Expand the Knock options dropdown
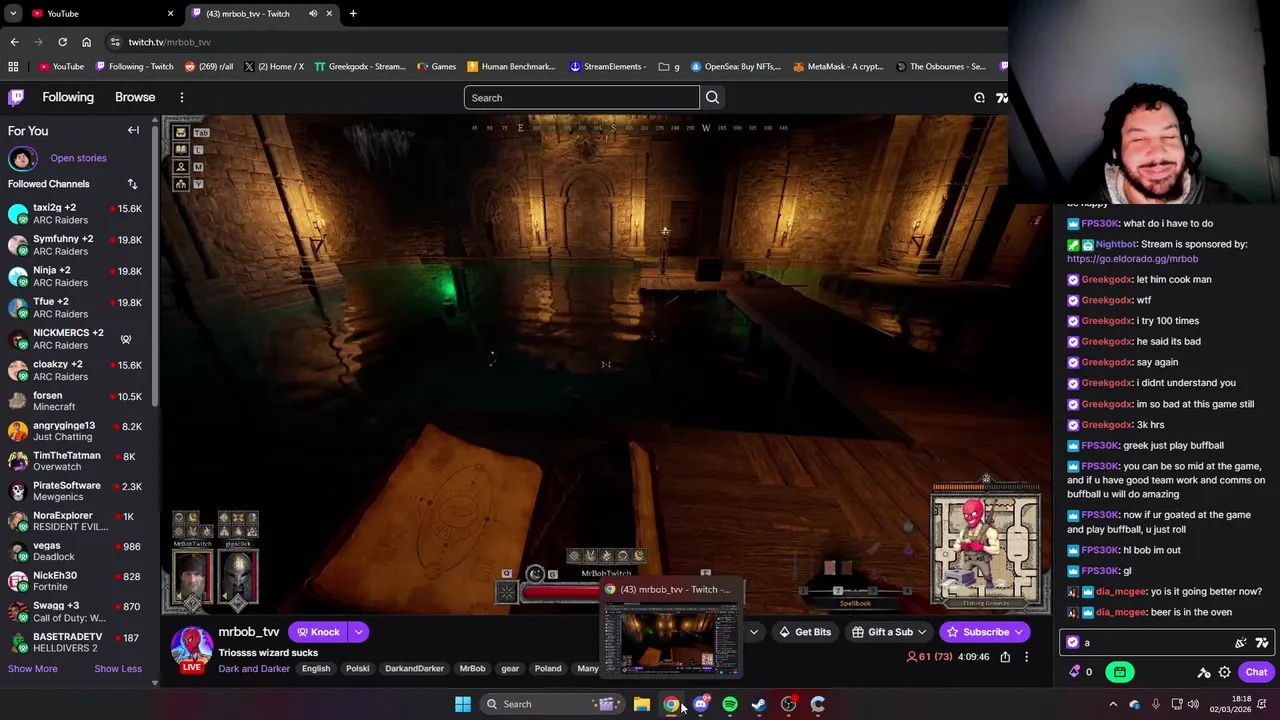The image size is (1280, 720). tap(358, 632)
